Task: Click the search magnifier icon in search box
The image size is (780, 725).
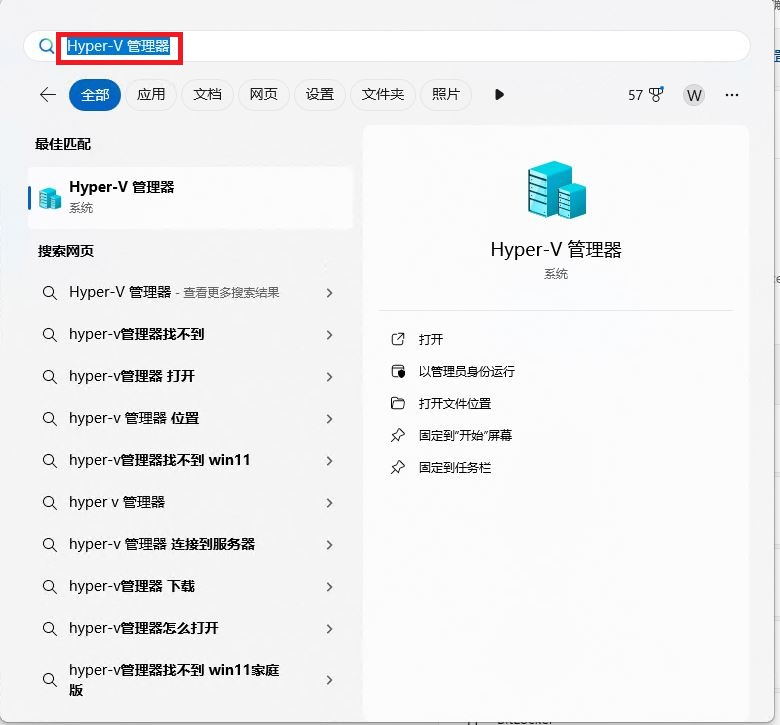Action: tap(46, 46)
